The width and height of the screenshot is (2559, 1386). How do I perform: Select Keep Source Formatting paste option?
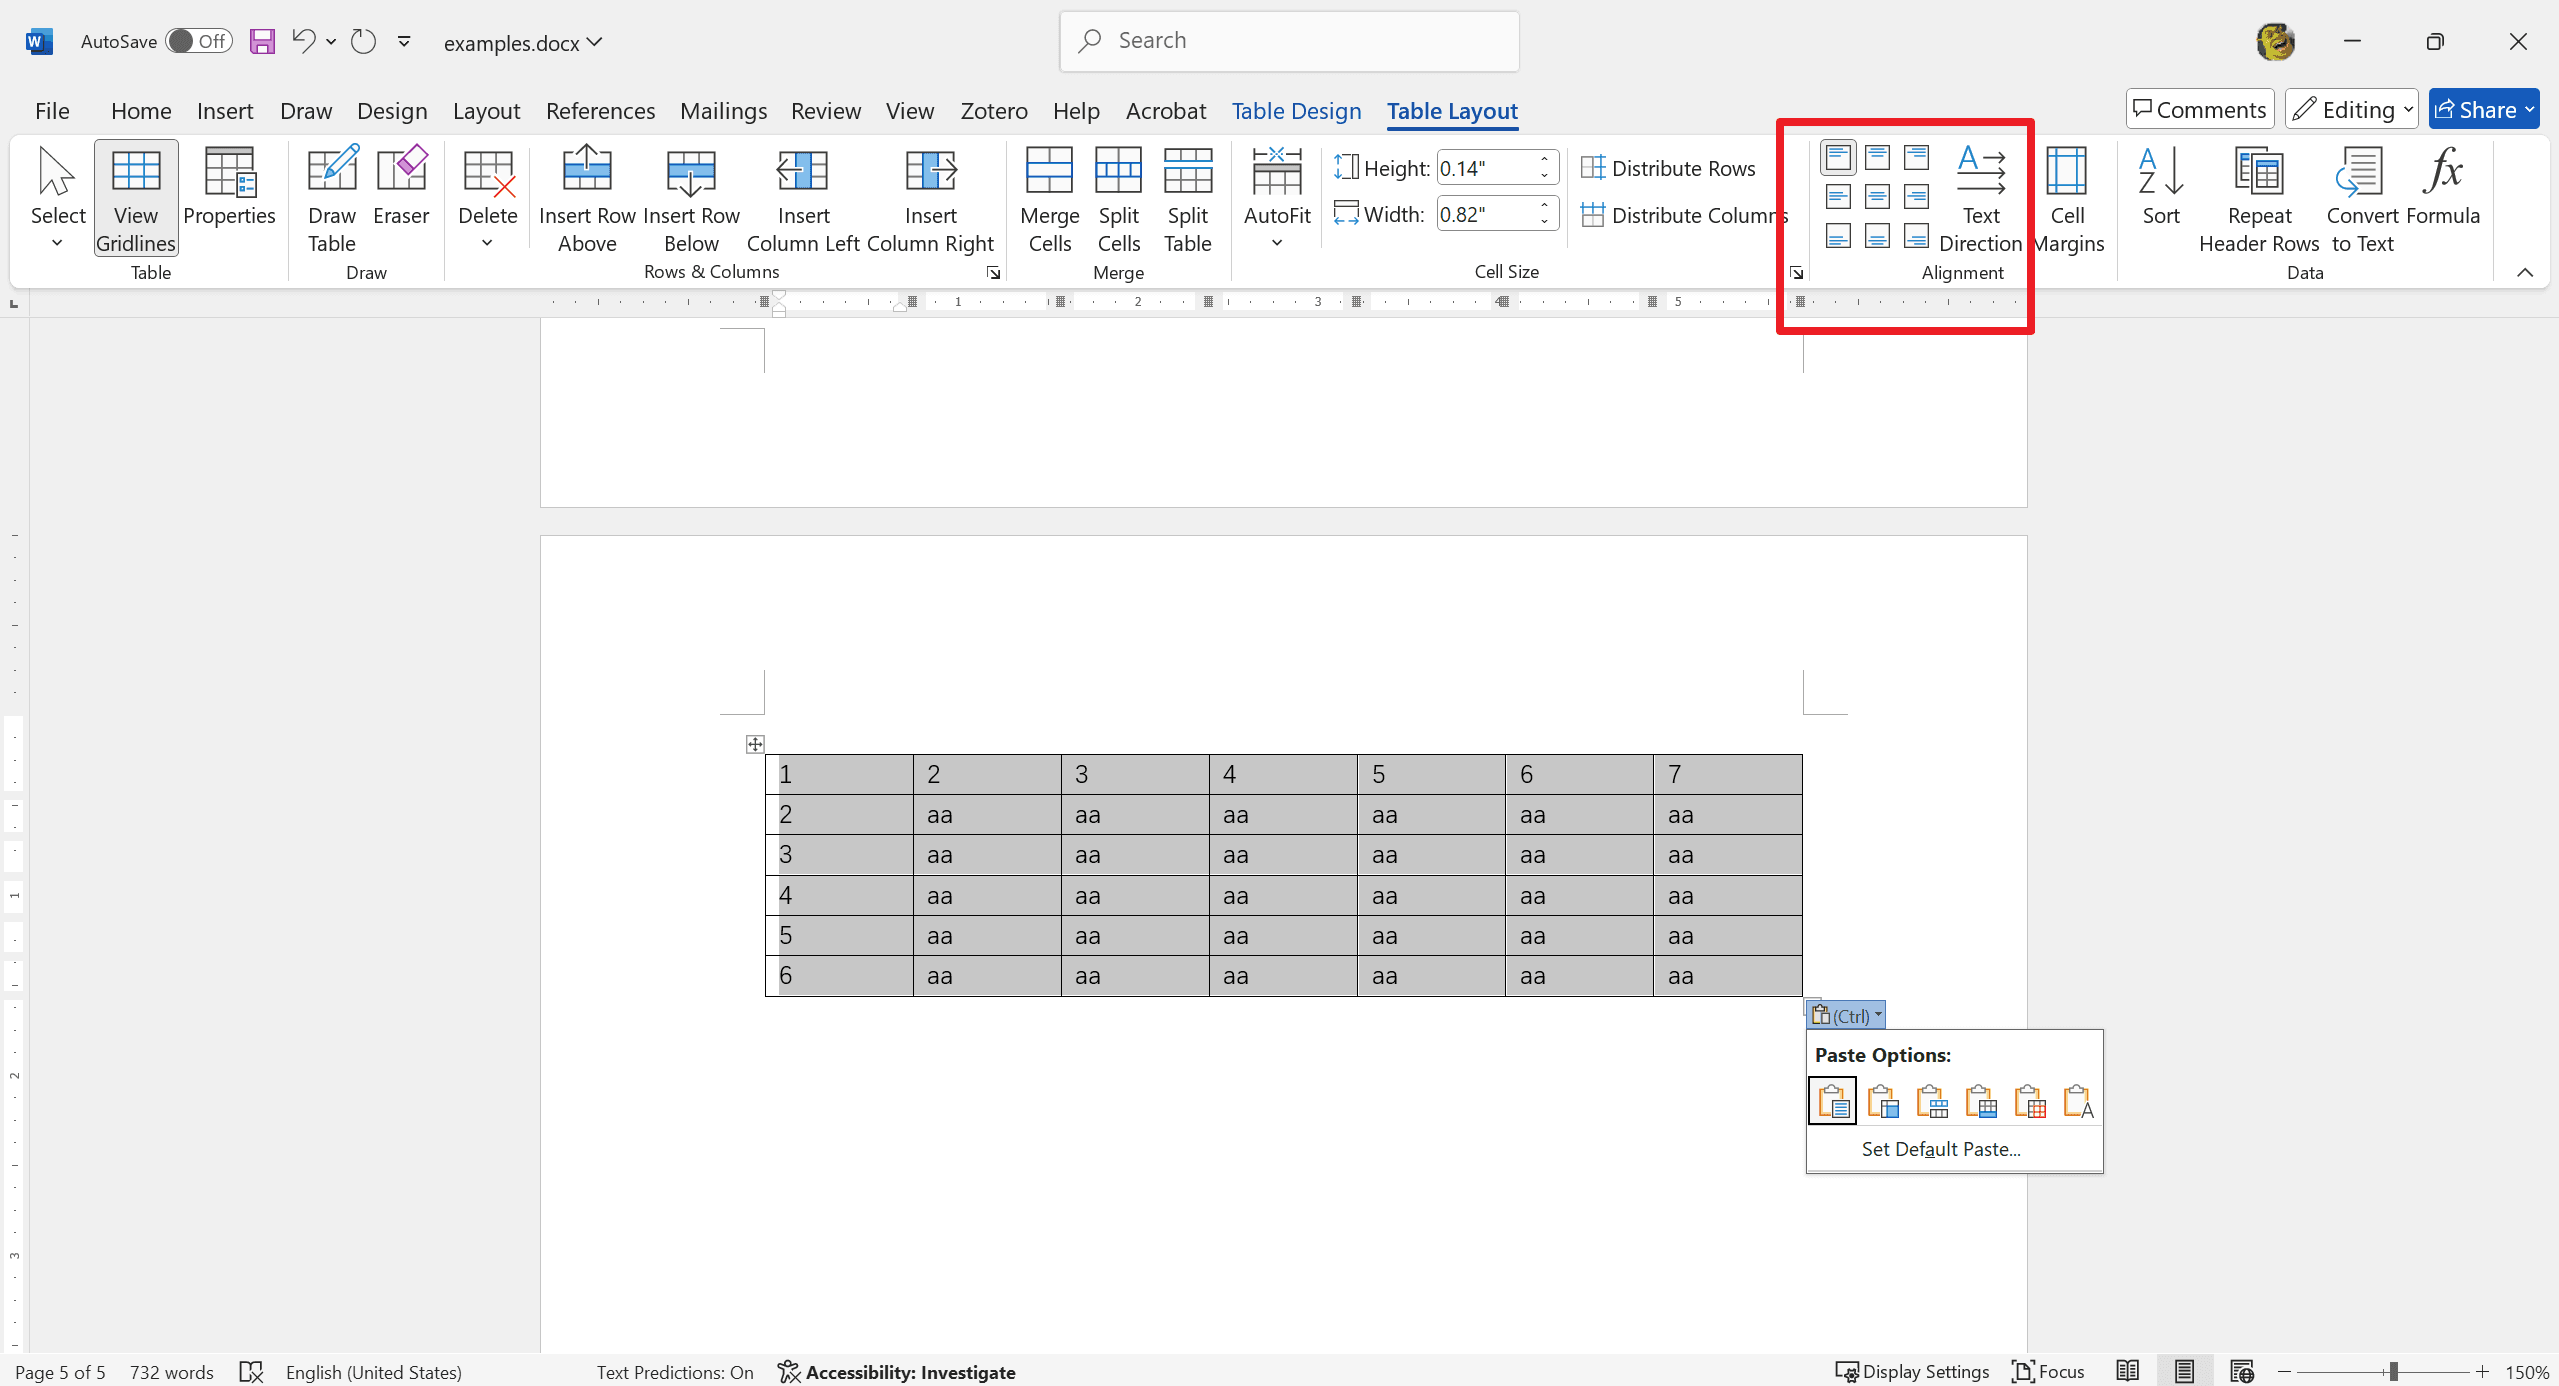(x=1832, y=1101)
